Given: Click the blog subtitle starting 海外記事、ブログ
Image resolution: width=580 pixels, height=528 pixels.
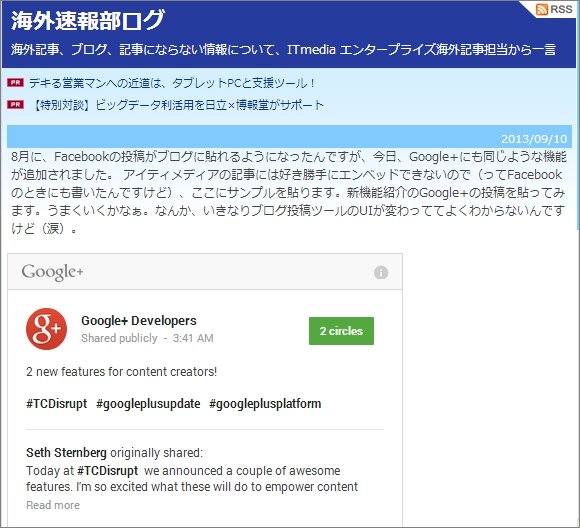Looking at the screenshot, I should (283, 50).
